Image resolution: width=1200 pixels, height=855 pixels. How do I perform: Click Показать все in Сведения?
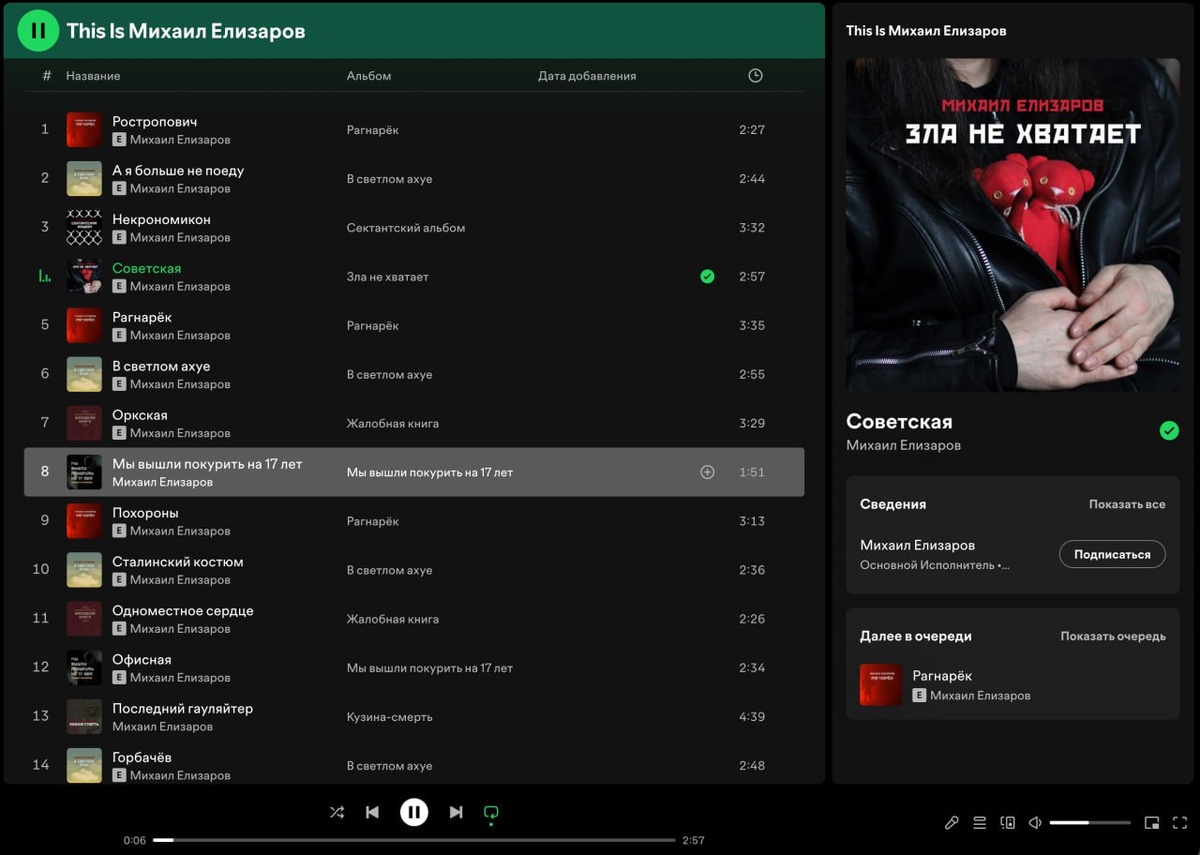(x=1127, y=504)
